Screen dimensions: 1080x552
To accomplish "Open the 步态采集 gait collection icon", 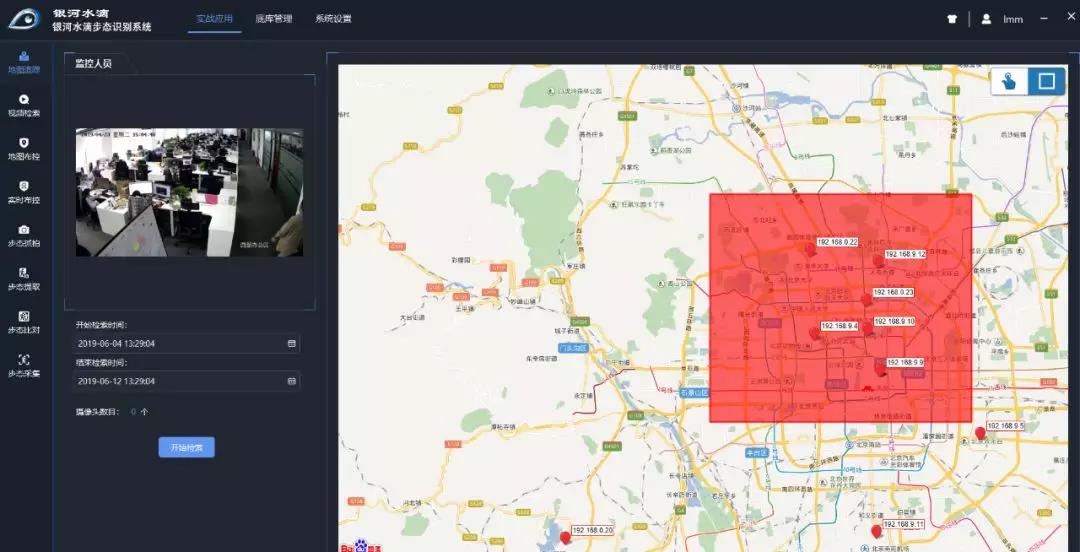I will pyautogui.click(x=24, y=360).
